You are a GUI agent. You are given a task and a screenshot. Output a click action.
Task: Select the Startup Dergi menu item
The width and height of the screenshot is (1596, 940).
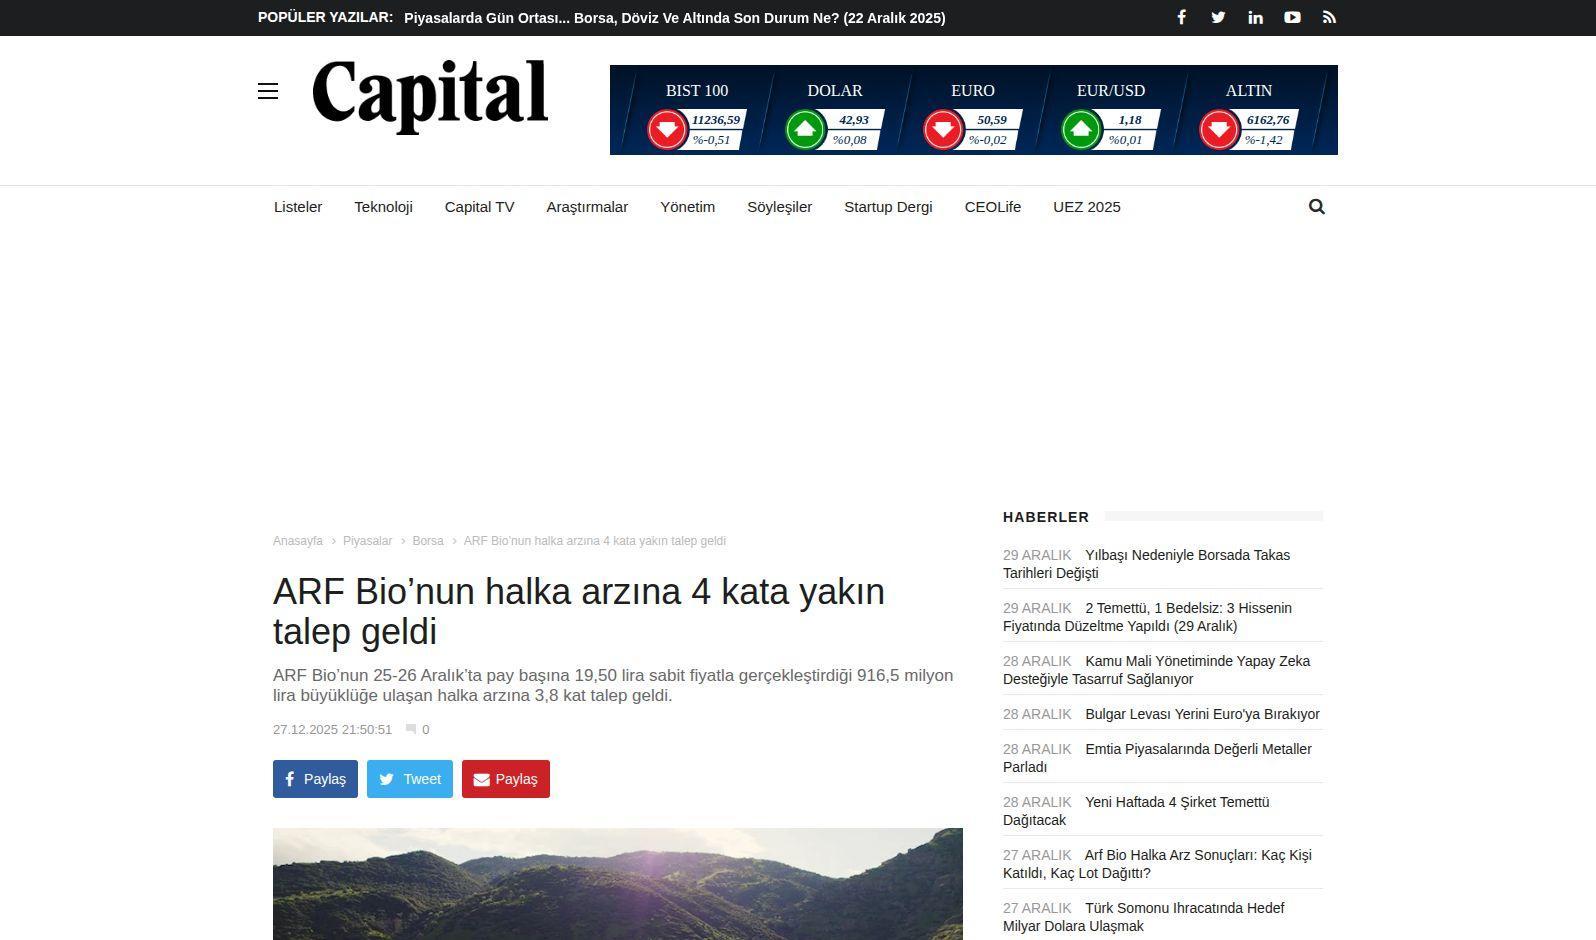pos(888,207)
